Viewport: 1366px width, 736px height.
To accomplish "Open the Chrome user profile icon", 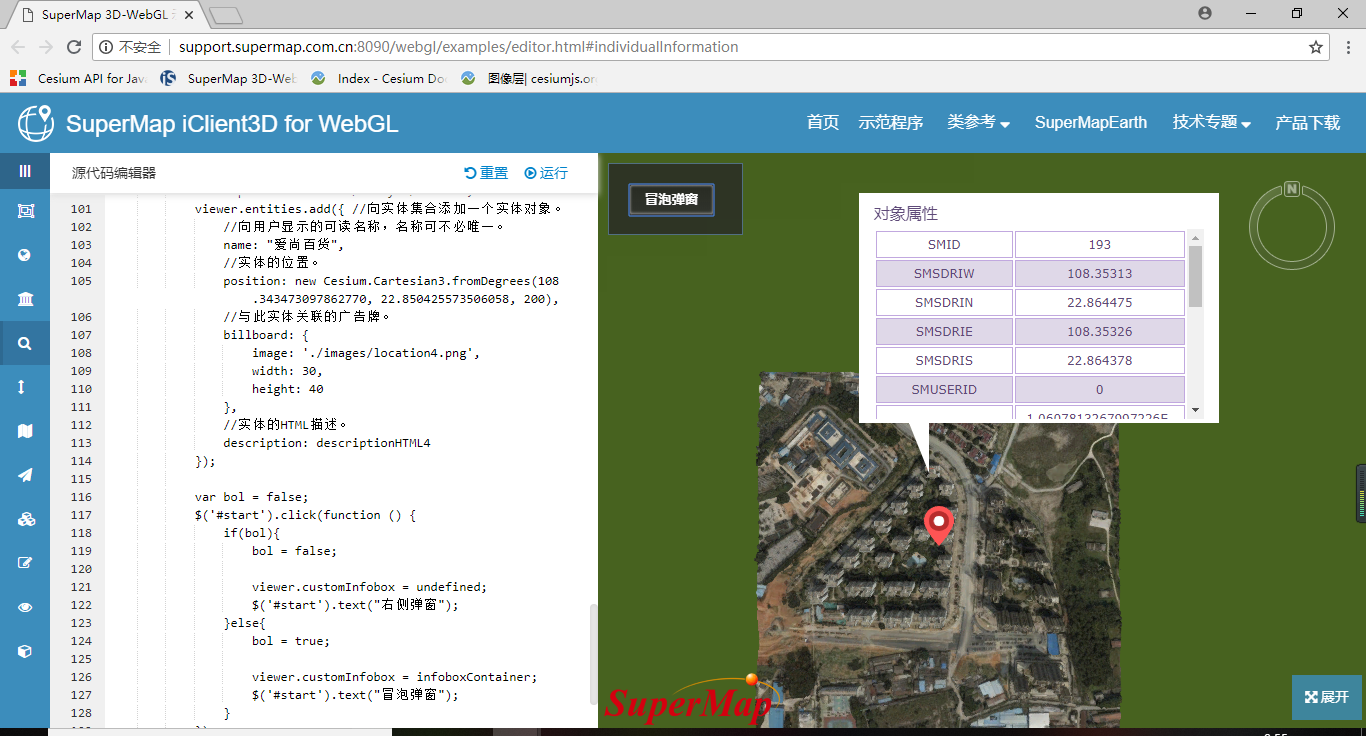I will pyautogui.click(x=1205, y=13).
